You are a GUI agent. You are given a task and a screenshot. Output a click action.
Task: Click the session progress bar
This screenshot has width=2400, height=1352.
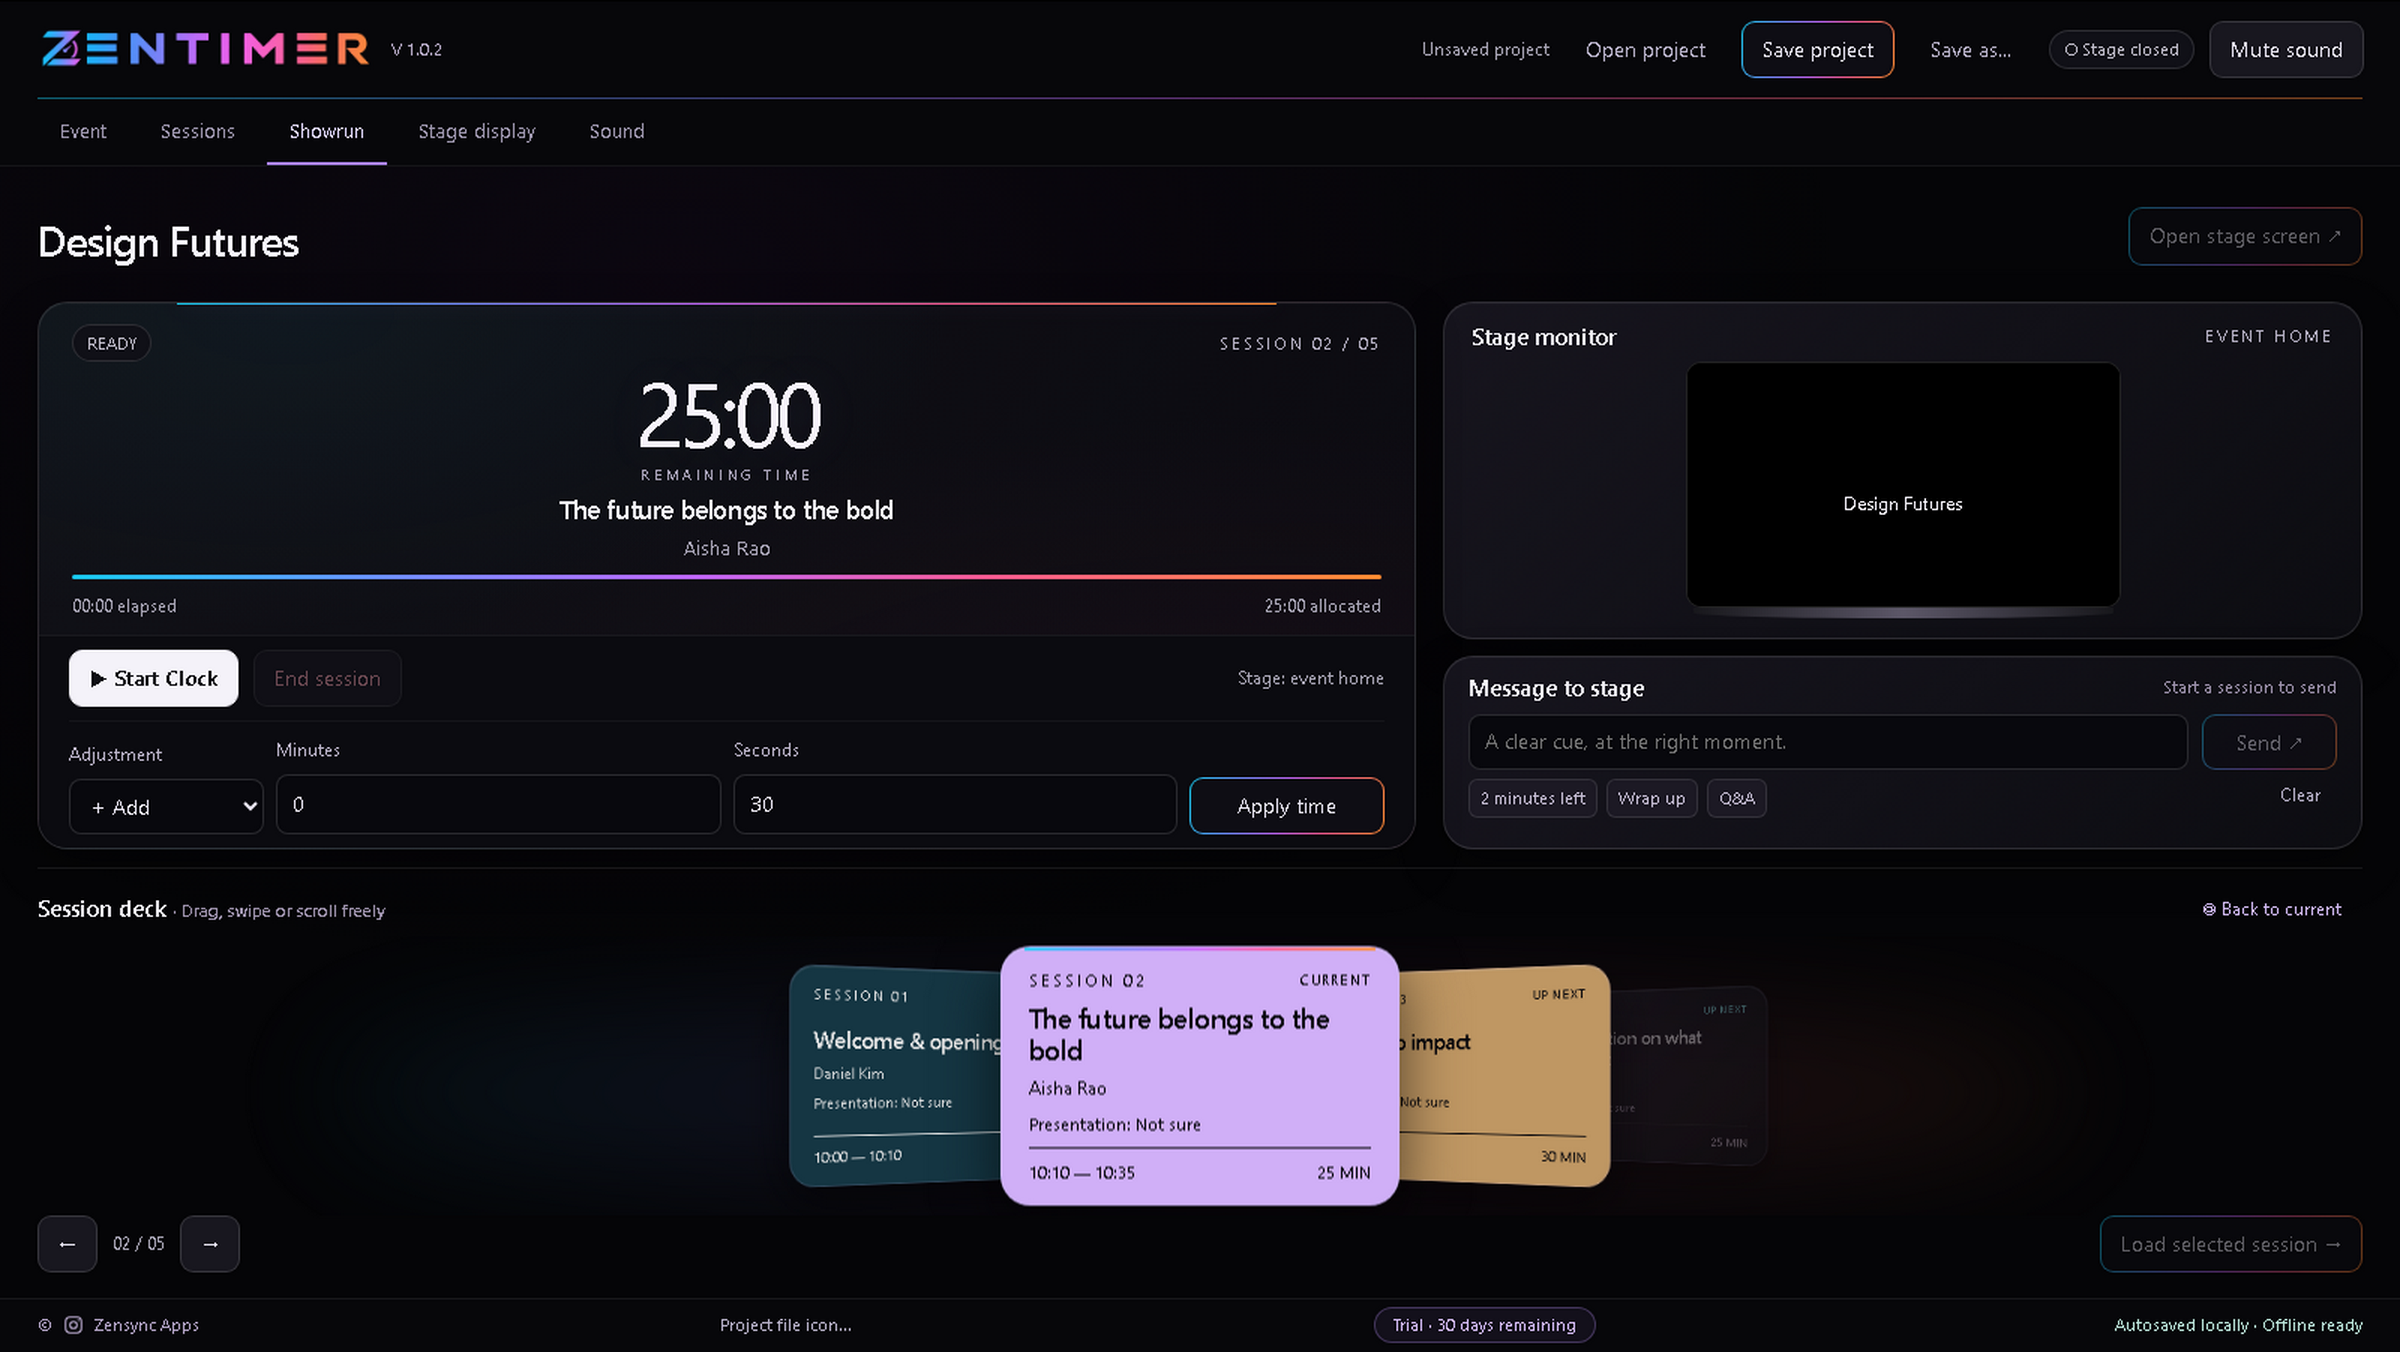point(726,577)
